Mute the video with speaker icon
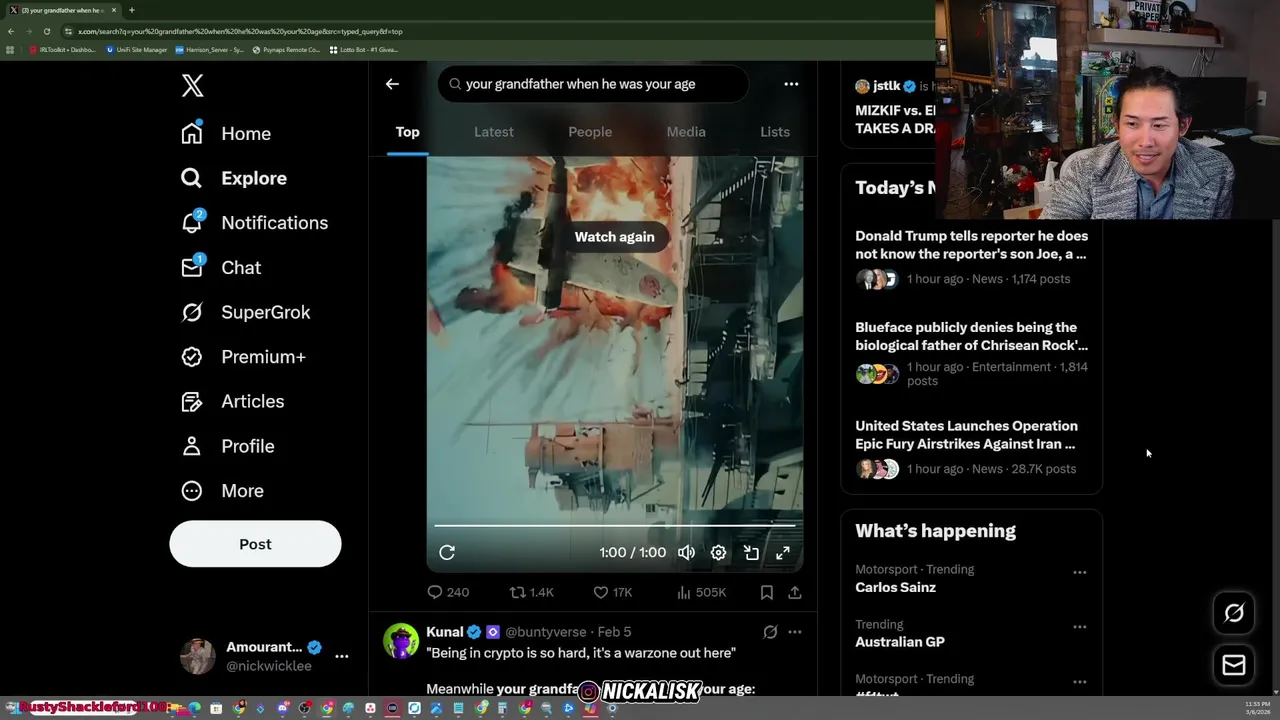Image resolution: width=1280 pixels, height=720 pixels. pos(686,553)
